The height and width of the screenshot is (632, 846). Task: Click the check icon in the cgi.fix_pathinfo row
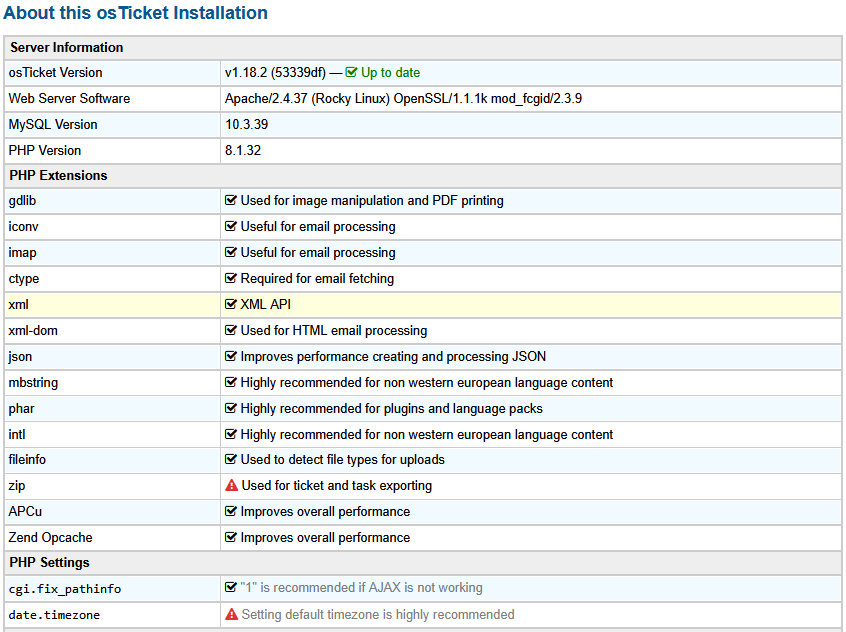[x=231, y=587]
